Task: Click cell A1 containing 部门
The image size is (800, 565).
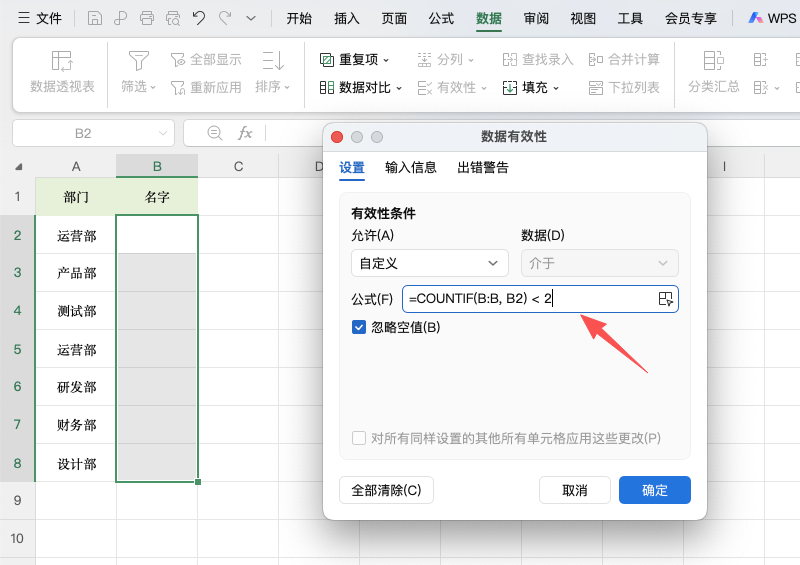Action: [x=76, y=196]
